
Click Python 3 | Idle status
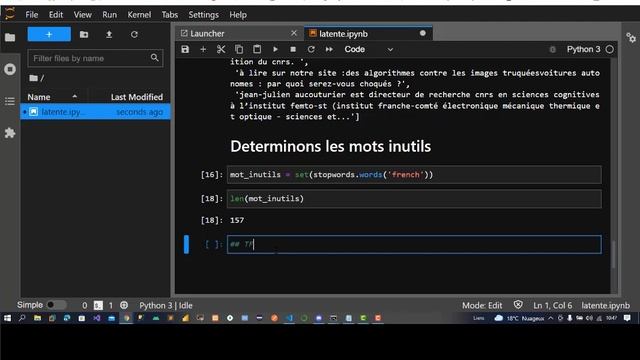coord(166,305)
